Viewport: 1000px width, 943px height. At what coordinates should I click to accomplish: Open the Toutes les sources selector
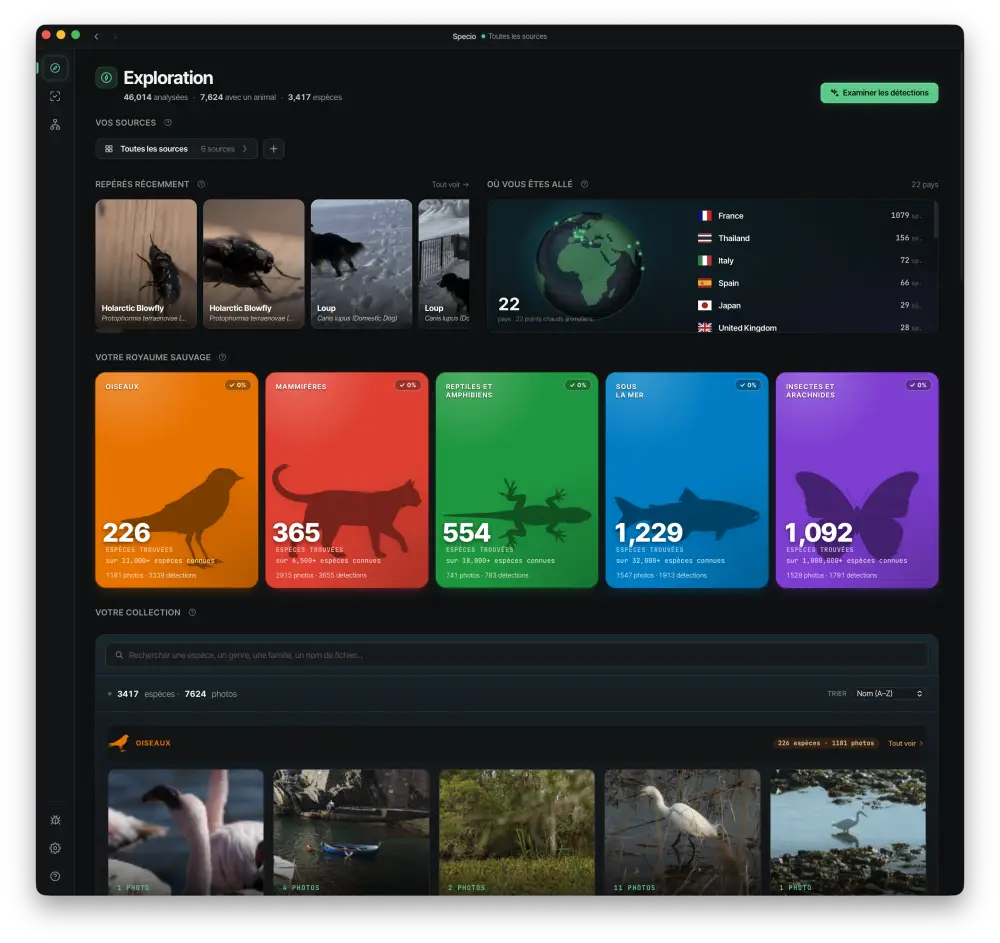(177, 149)
